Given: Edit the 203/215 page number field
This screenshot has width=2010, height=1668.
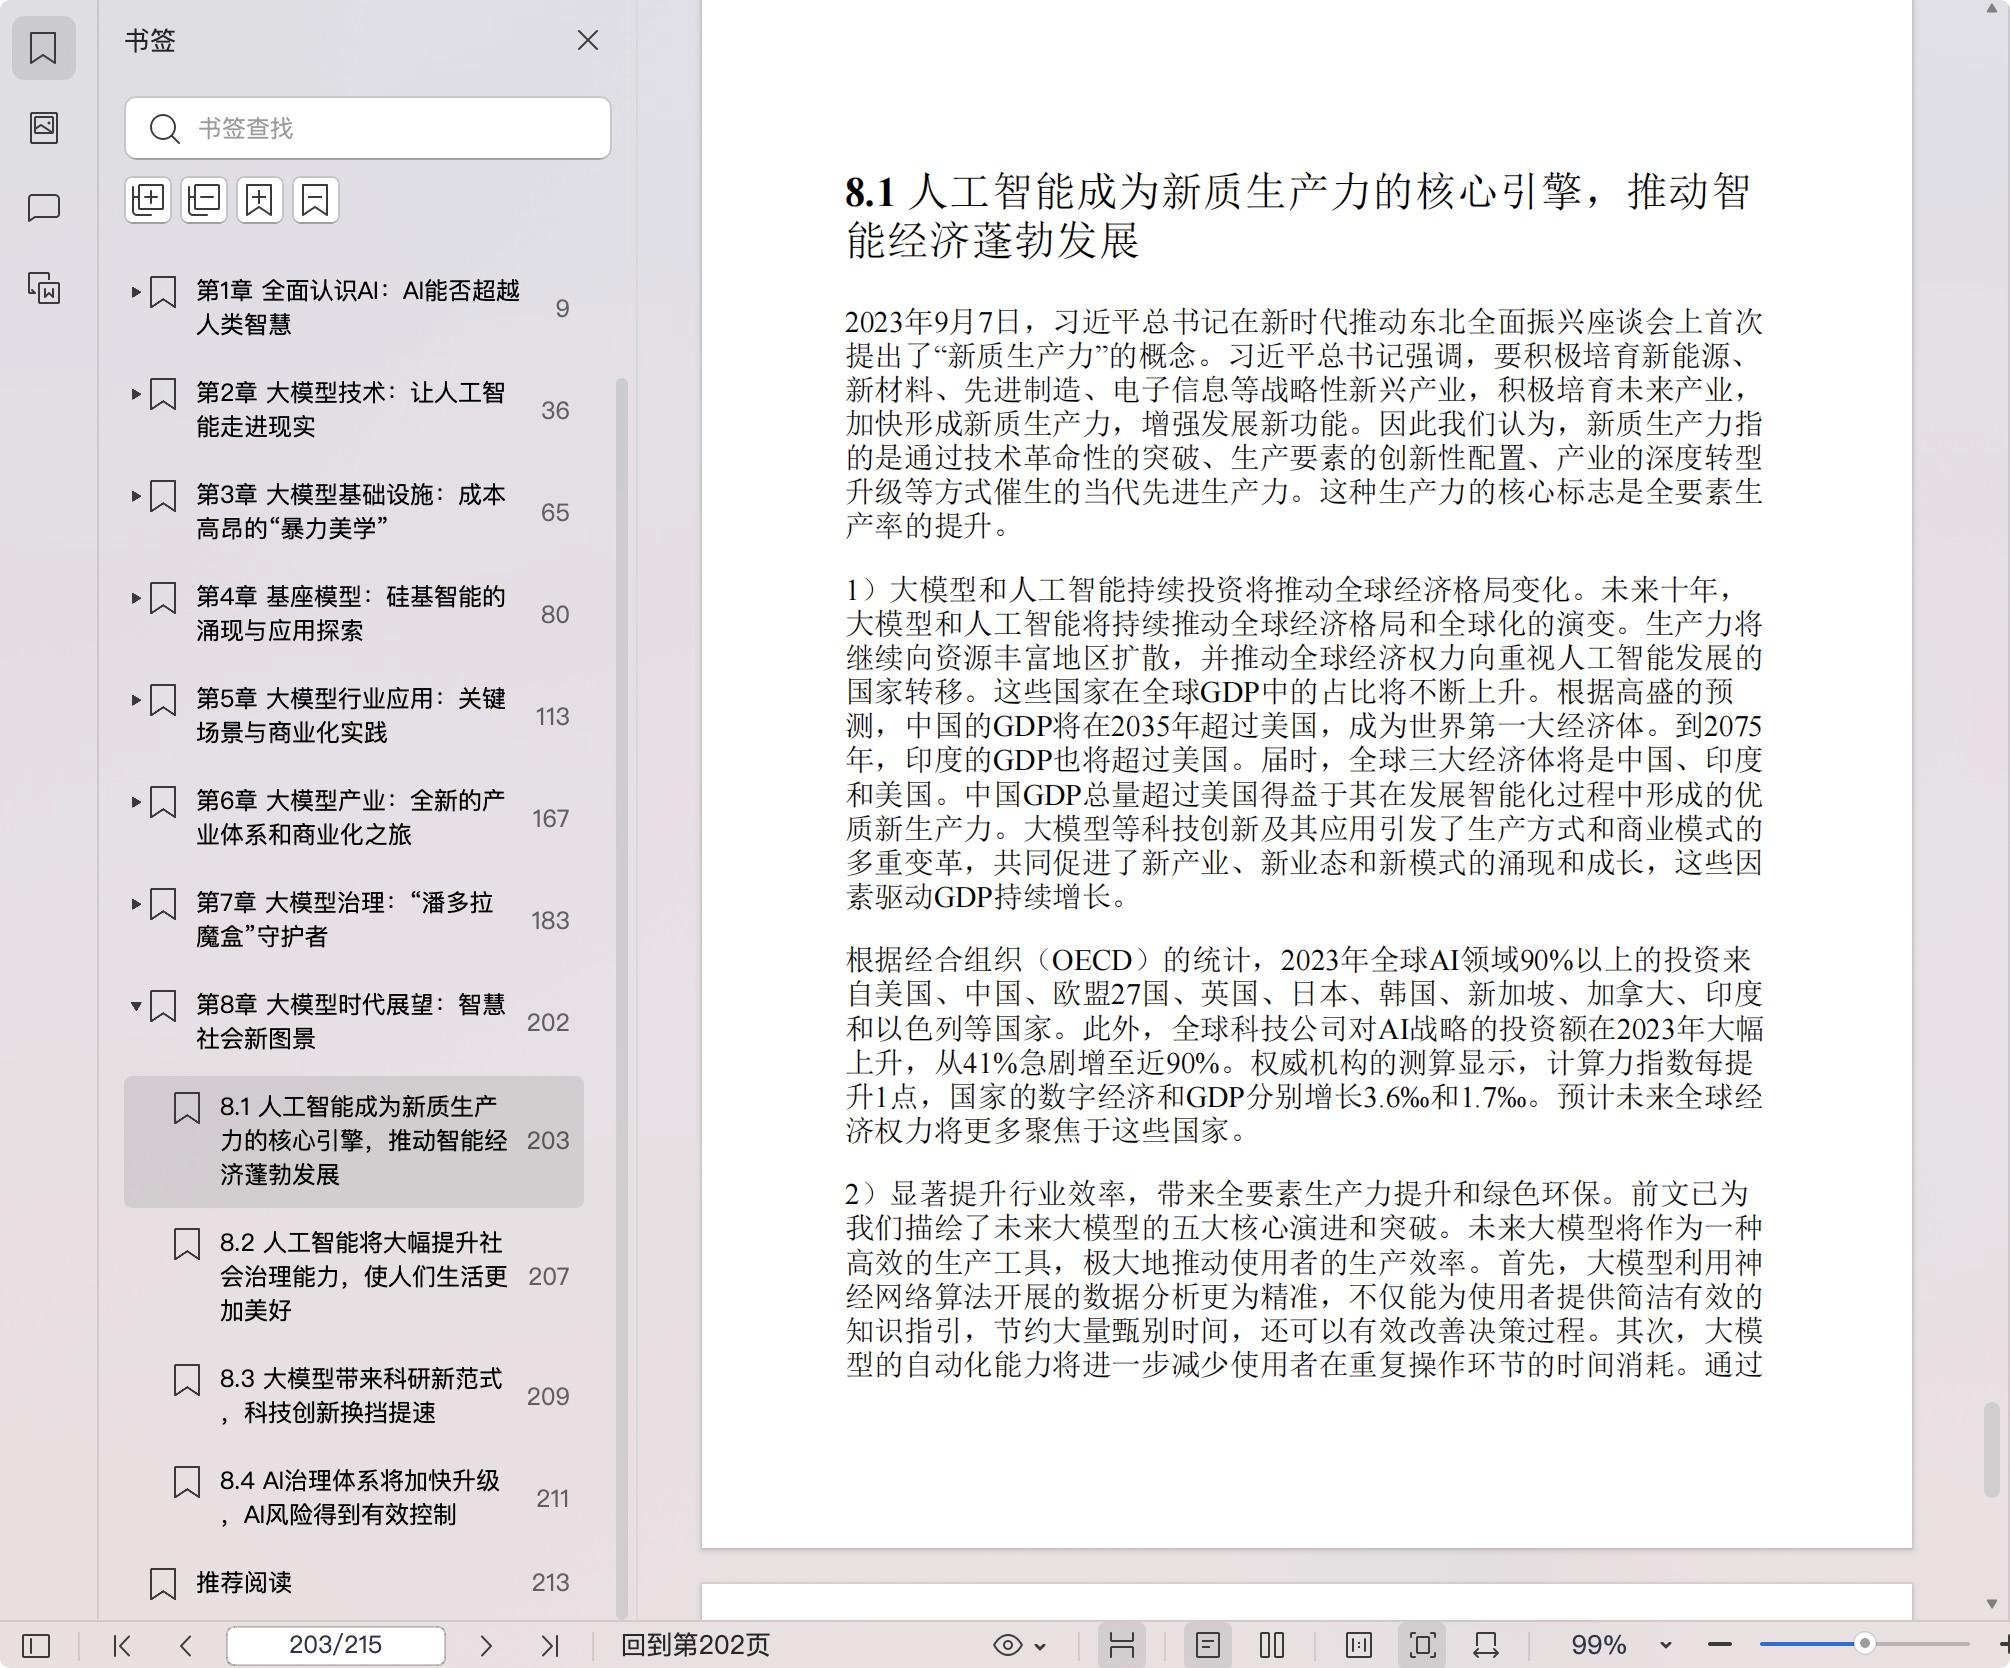Looking at the screenshot, I should [336, 1645].
